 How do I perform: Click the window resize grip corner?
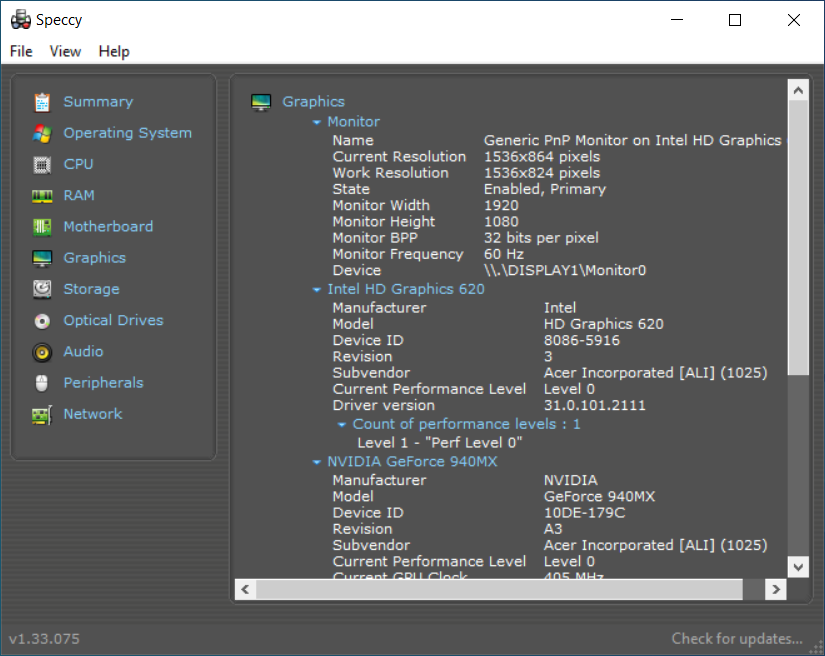pyautogui.click(x=817, y=648)
